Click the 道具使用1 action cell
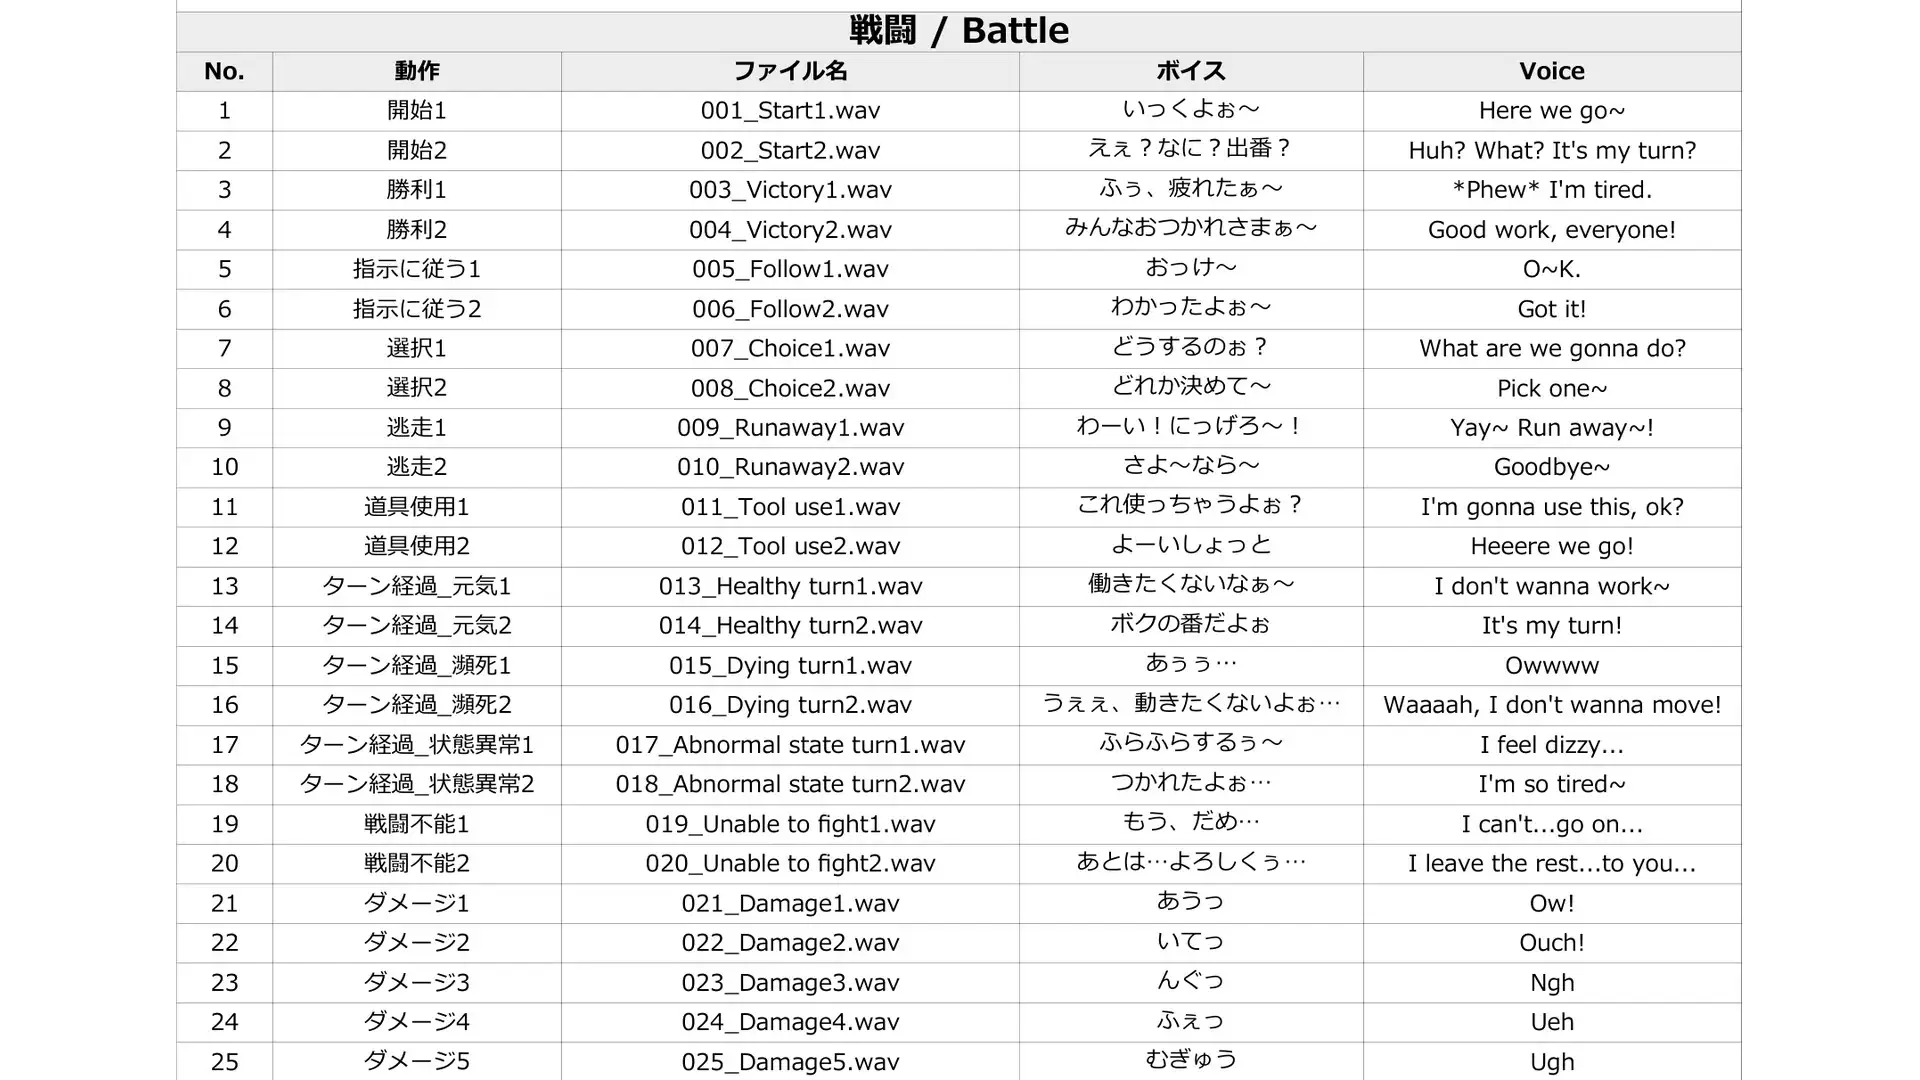Viewport: 1920px width, 1080px height. [417, 507]
